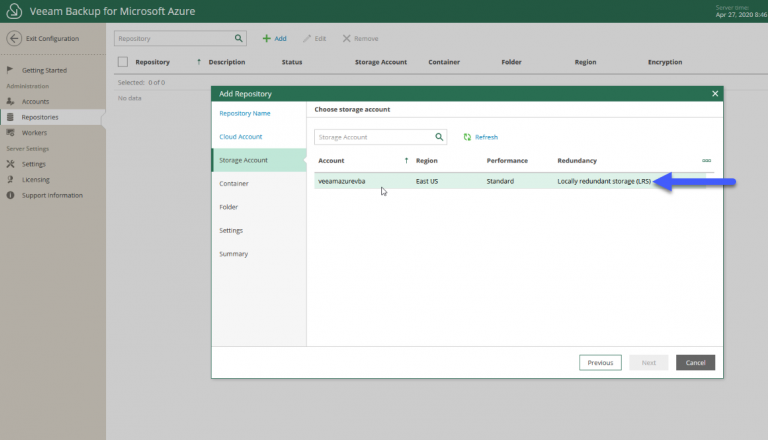The image size is (768, 440).
Task: Click the Next button
Action: click(x=648, y=363)
